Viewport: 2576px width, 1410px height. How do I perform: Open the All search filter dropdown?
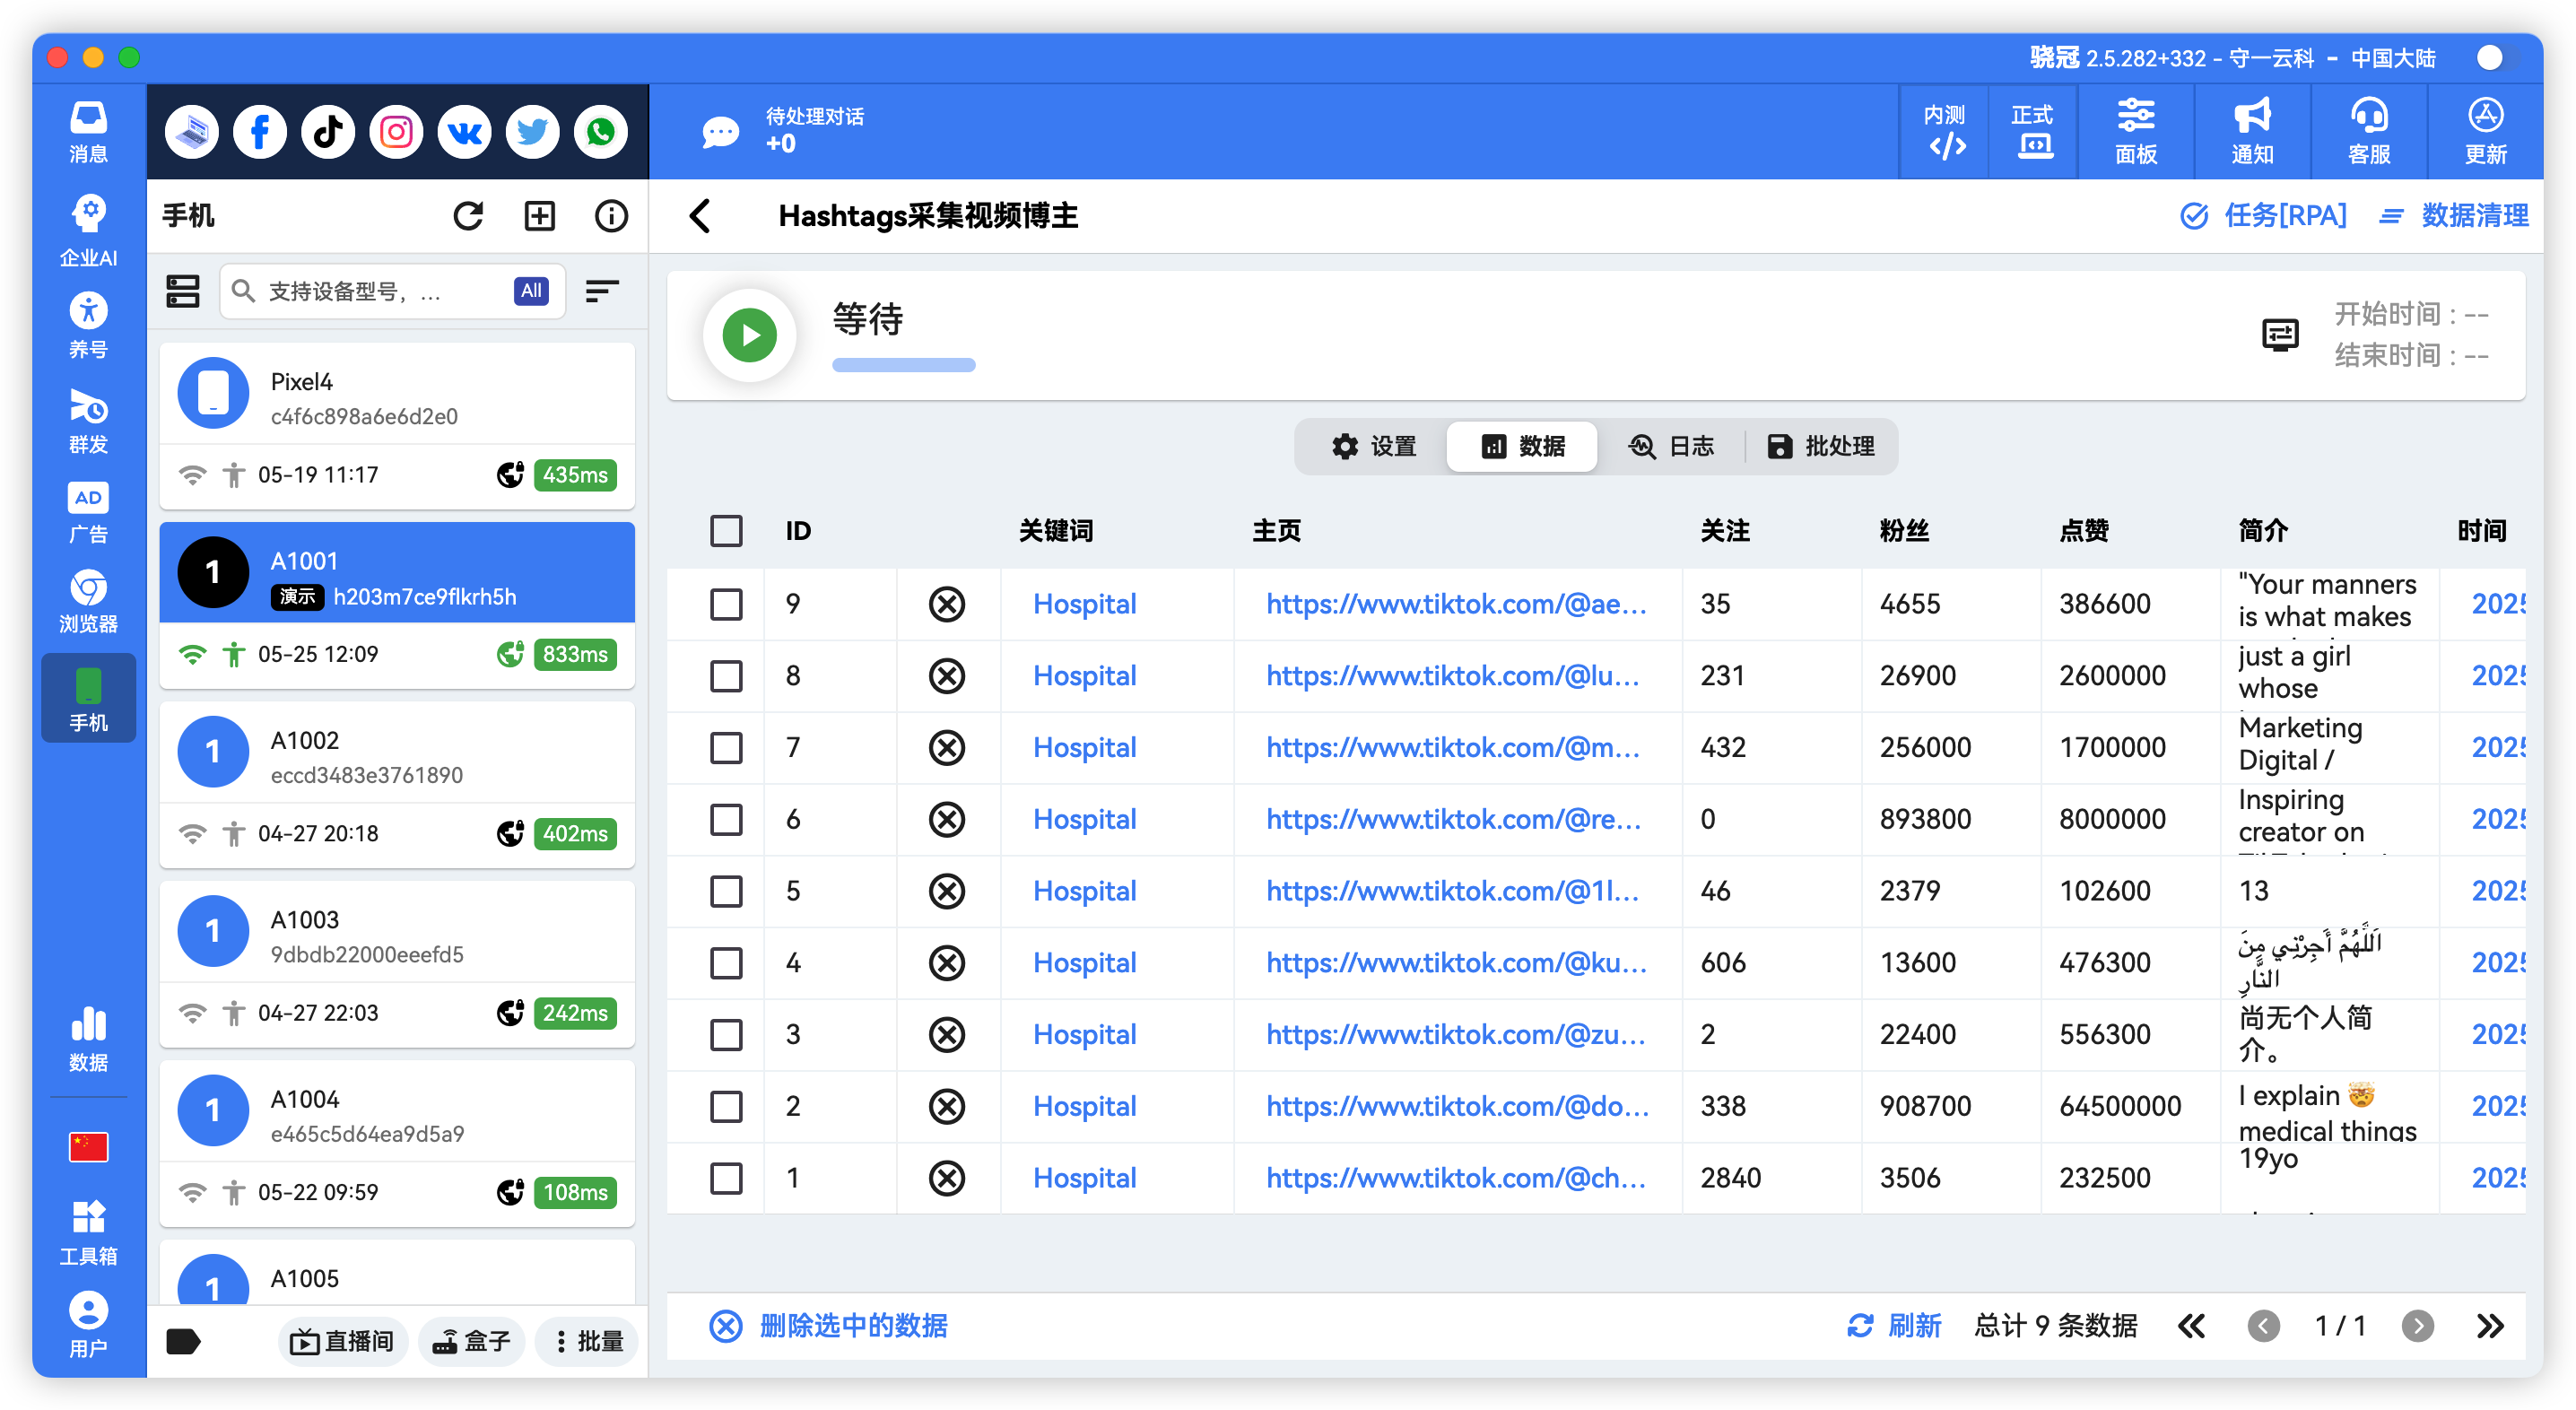coord(530,291)
